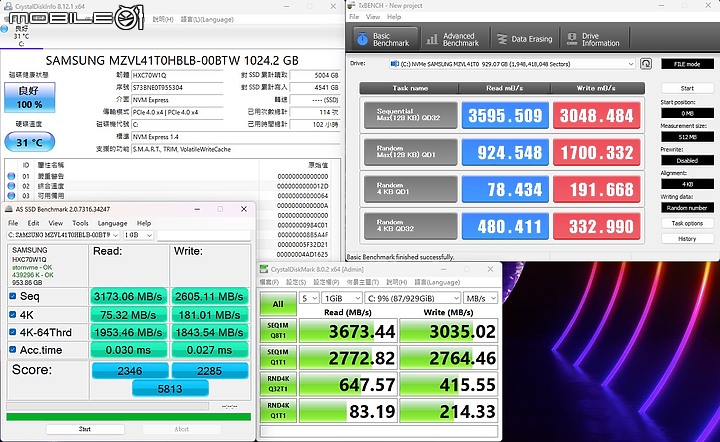Click the green All button in CrystalDiskMark
The height and width of the screenshot is (442, 720).
[x=278, y=304]
